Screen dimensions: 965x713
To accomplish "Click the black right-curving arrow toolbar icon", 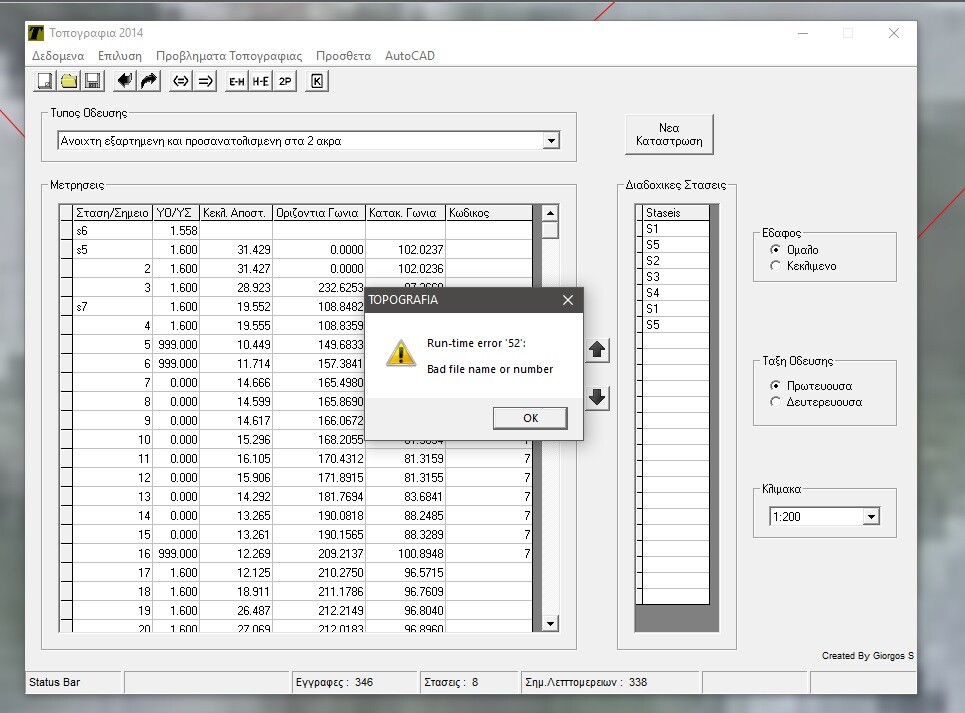I will coord(149,81).
